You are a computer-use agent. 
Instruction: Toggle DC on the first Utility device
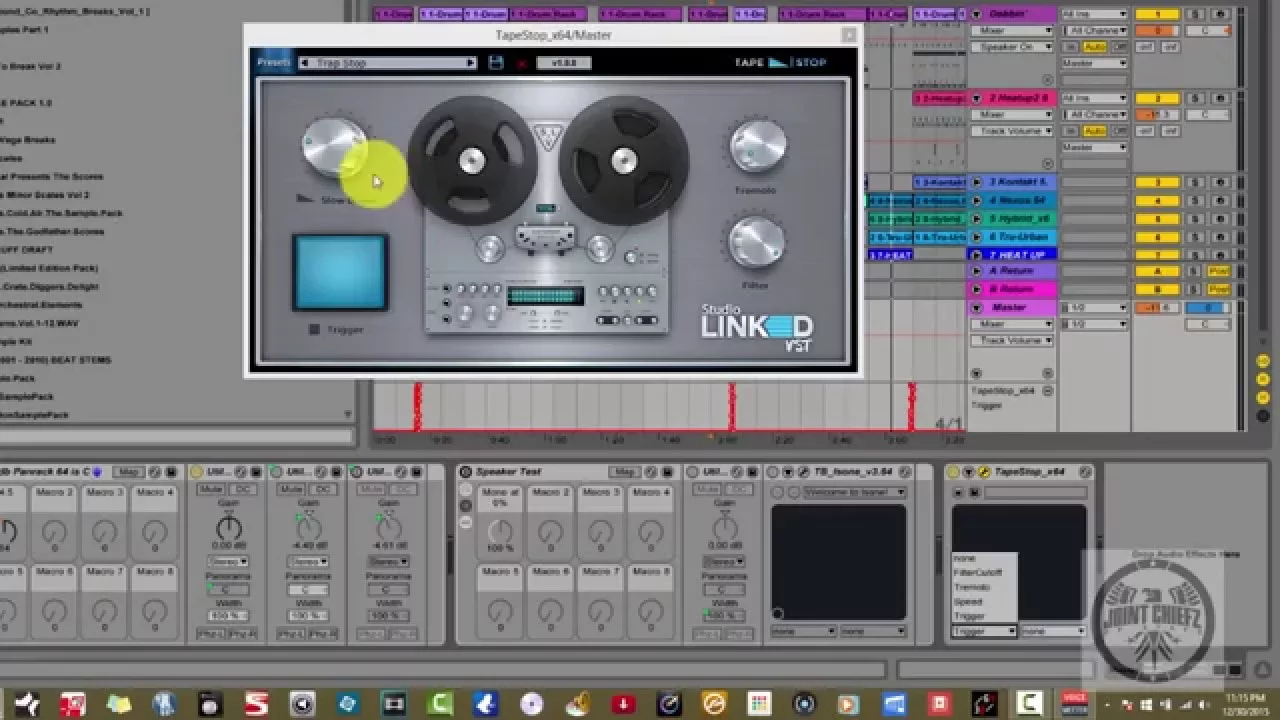coord(245,489)
